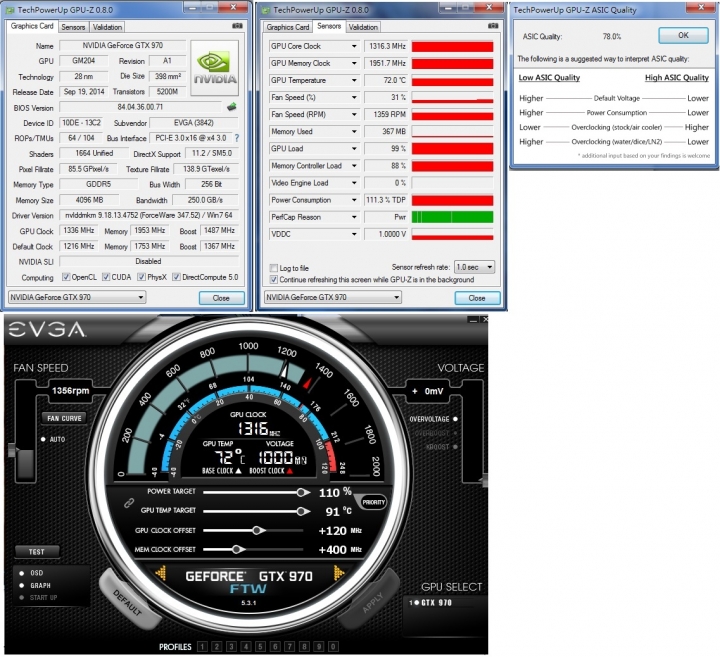This screenshot has width=720, height=657.
Task: Click the BIOS save chip icon
Action: click(232, 107)
